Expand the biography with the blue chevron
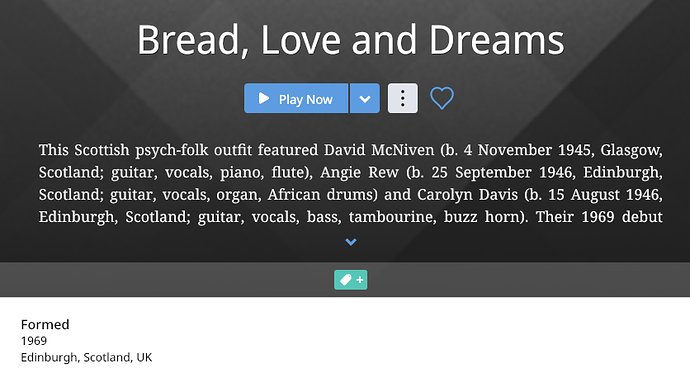690x373 pixels. 351,242
